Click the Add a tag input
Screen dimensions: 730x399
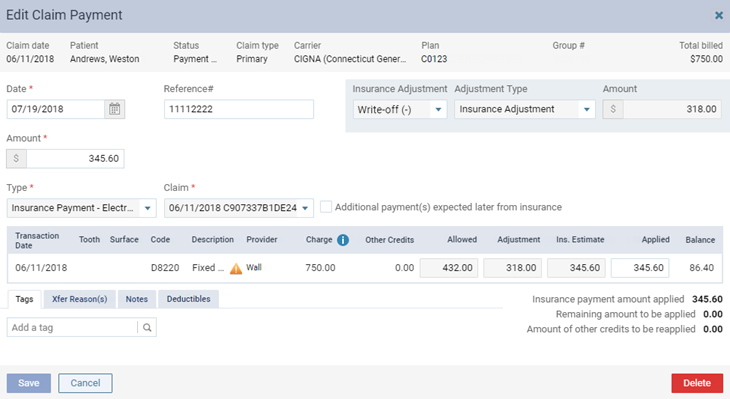(72, 327)
